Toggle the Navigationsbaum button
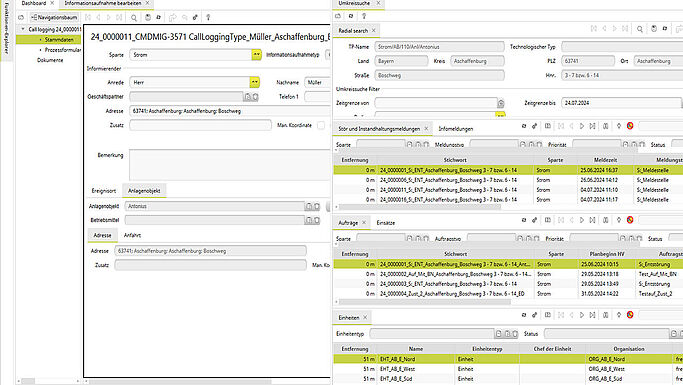Screen dimensions: 683x385 54,17
